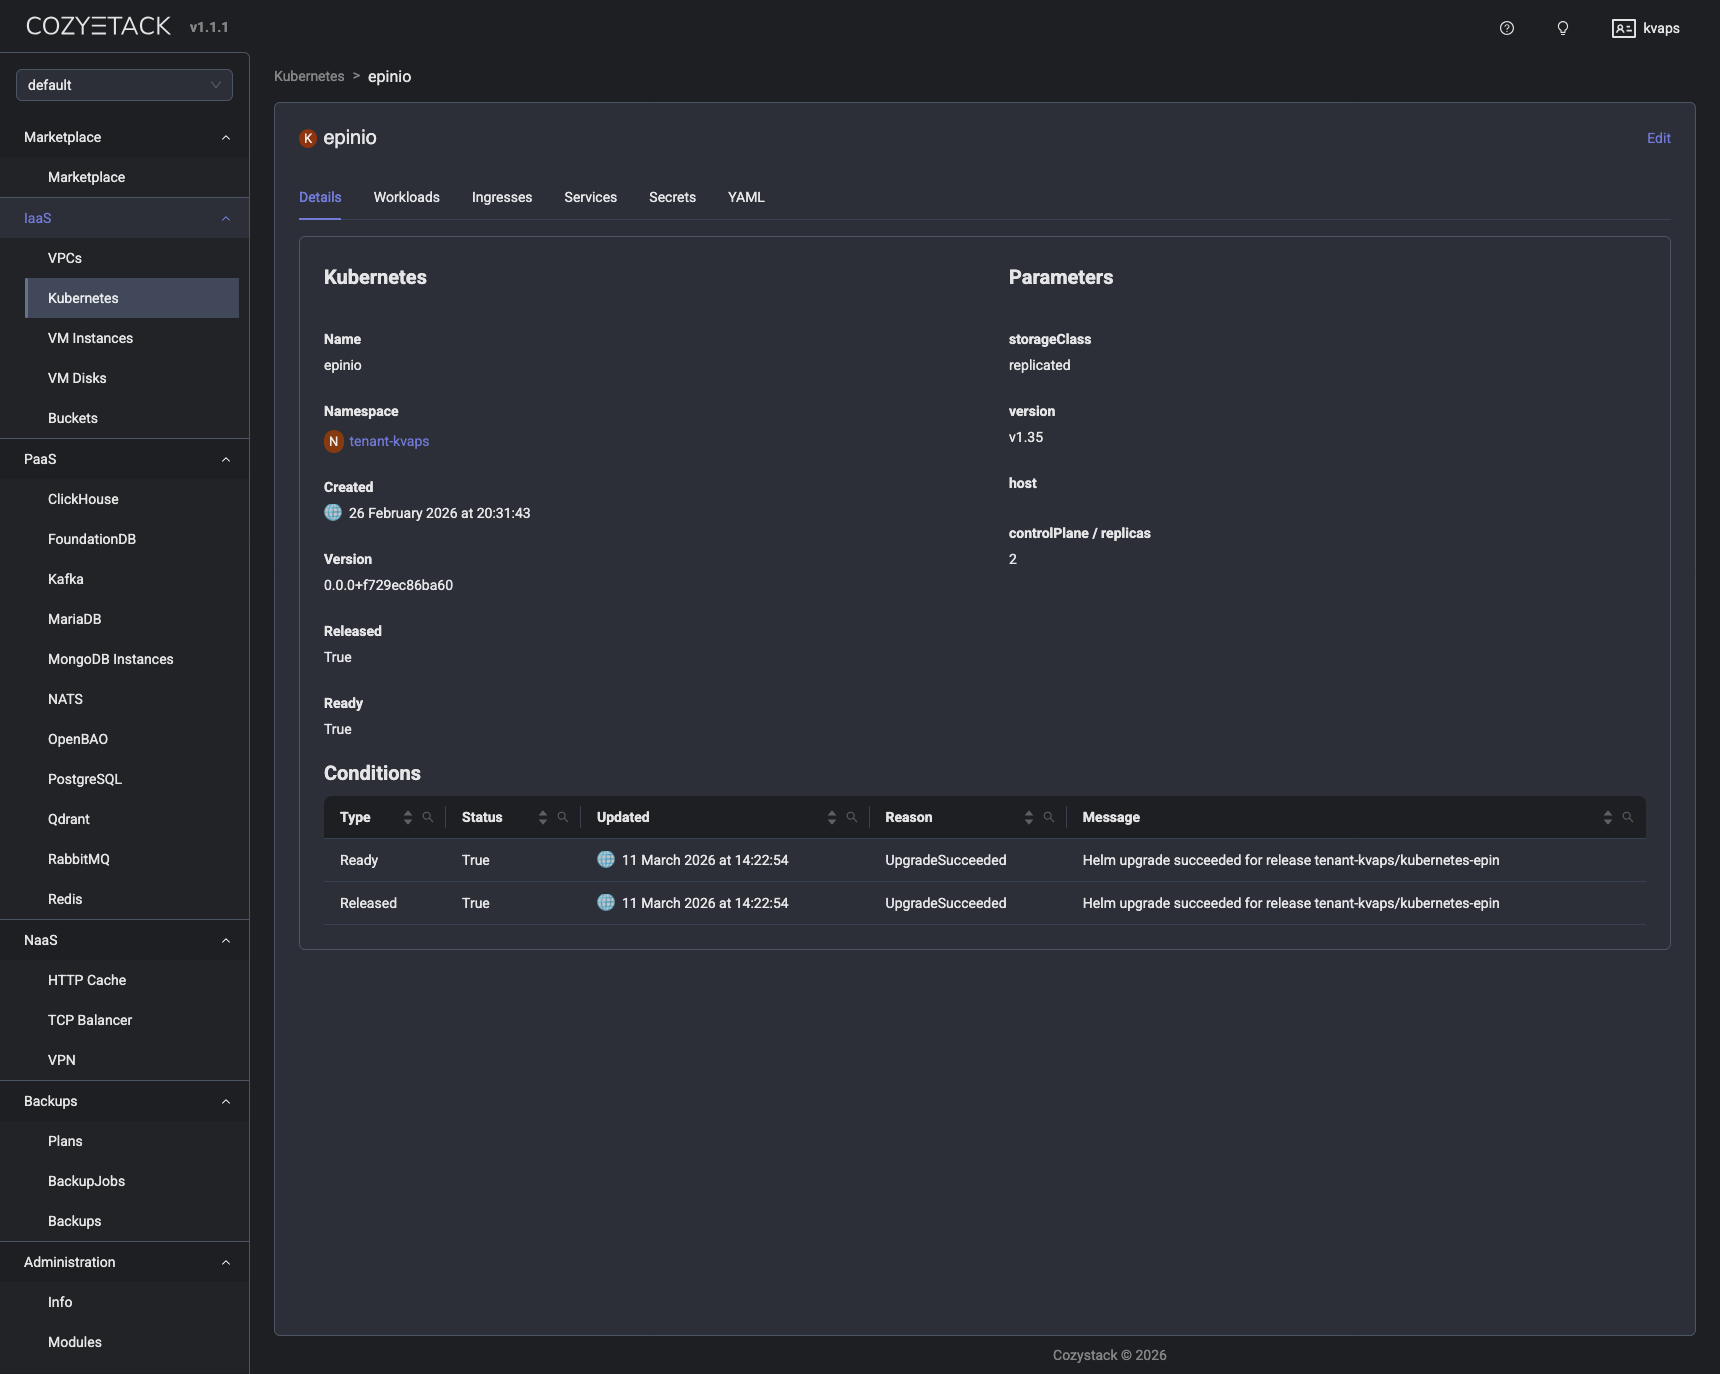Open search on the Message column
This screenshot has height=1374, width=1720.
(x=1628, y=817)
